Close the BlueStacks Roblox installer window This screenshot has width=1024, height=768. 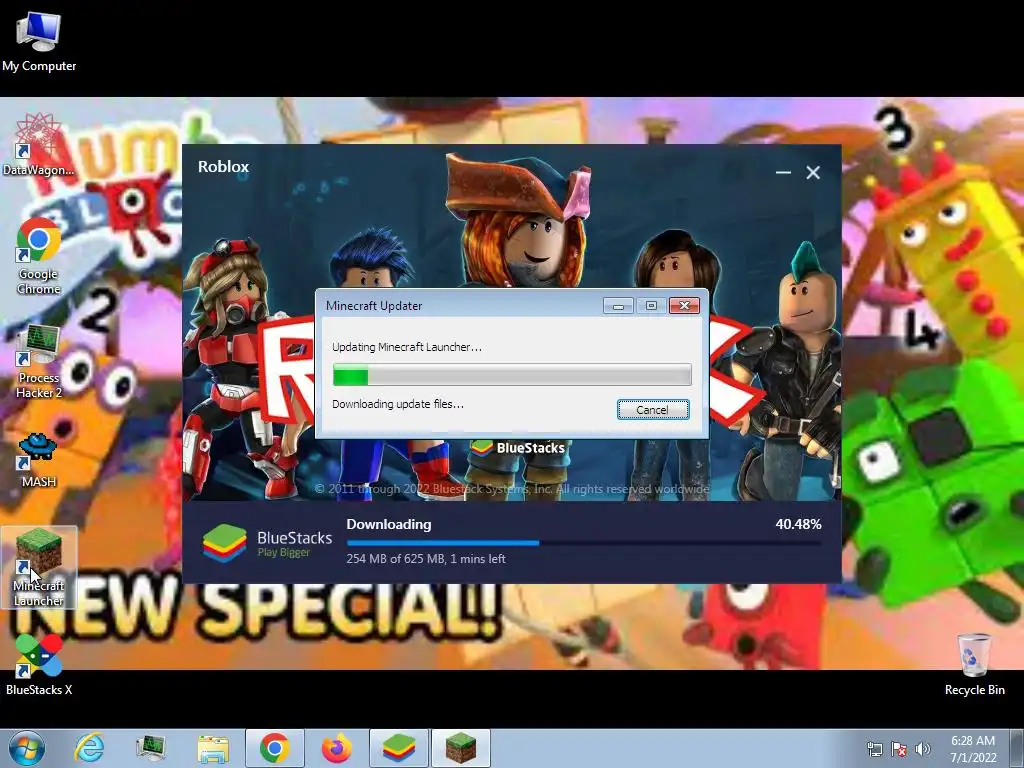813,172
